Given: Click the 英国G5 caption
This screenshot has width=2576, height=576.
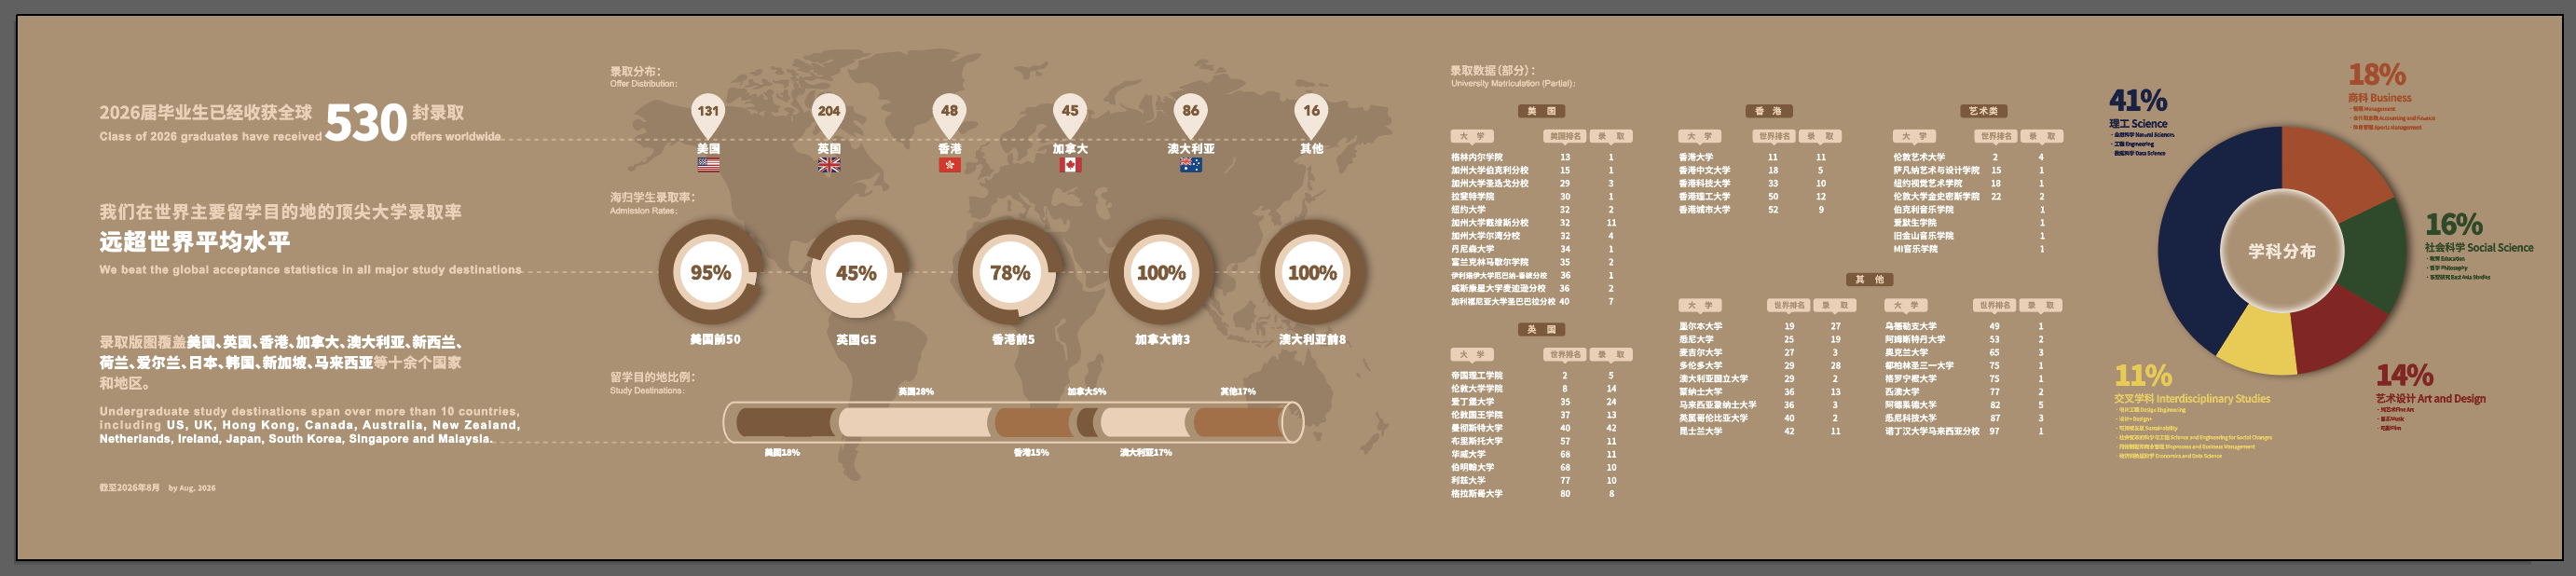Looking at the screenshot, I should (856, 340).
